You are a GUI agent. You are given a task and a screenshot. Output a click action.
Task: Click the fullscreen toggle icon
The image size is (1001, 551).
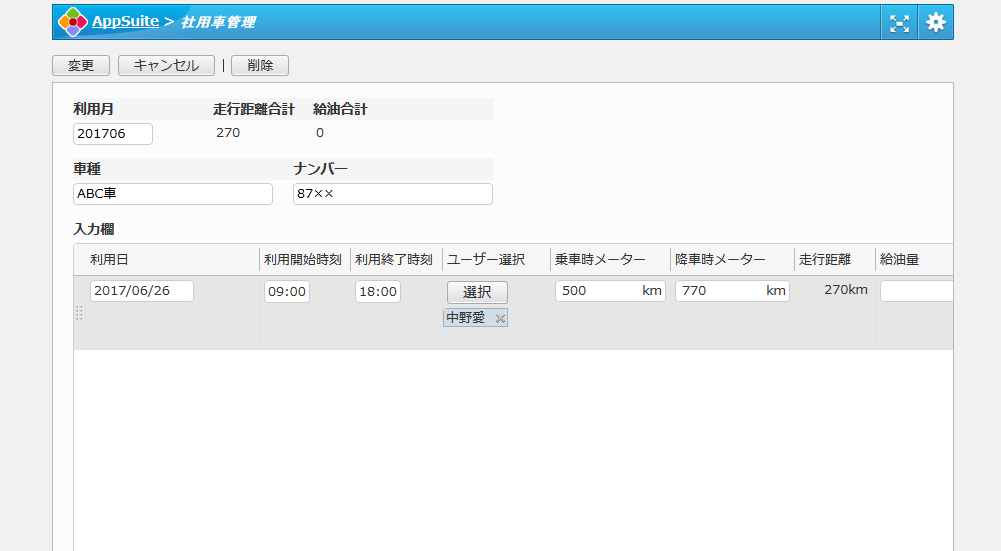tap(900, 22)
